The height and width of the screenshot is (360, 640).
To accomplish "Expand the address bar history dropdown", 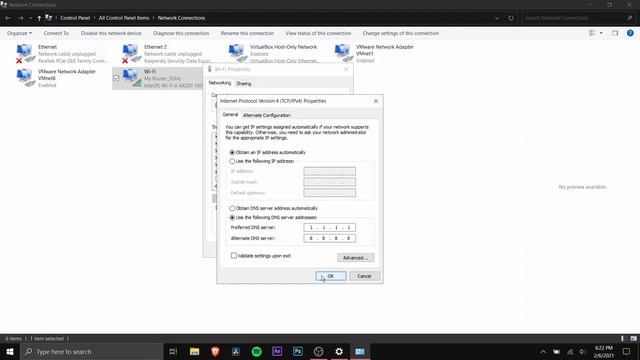I will [497, 18].
